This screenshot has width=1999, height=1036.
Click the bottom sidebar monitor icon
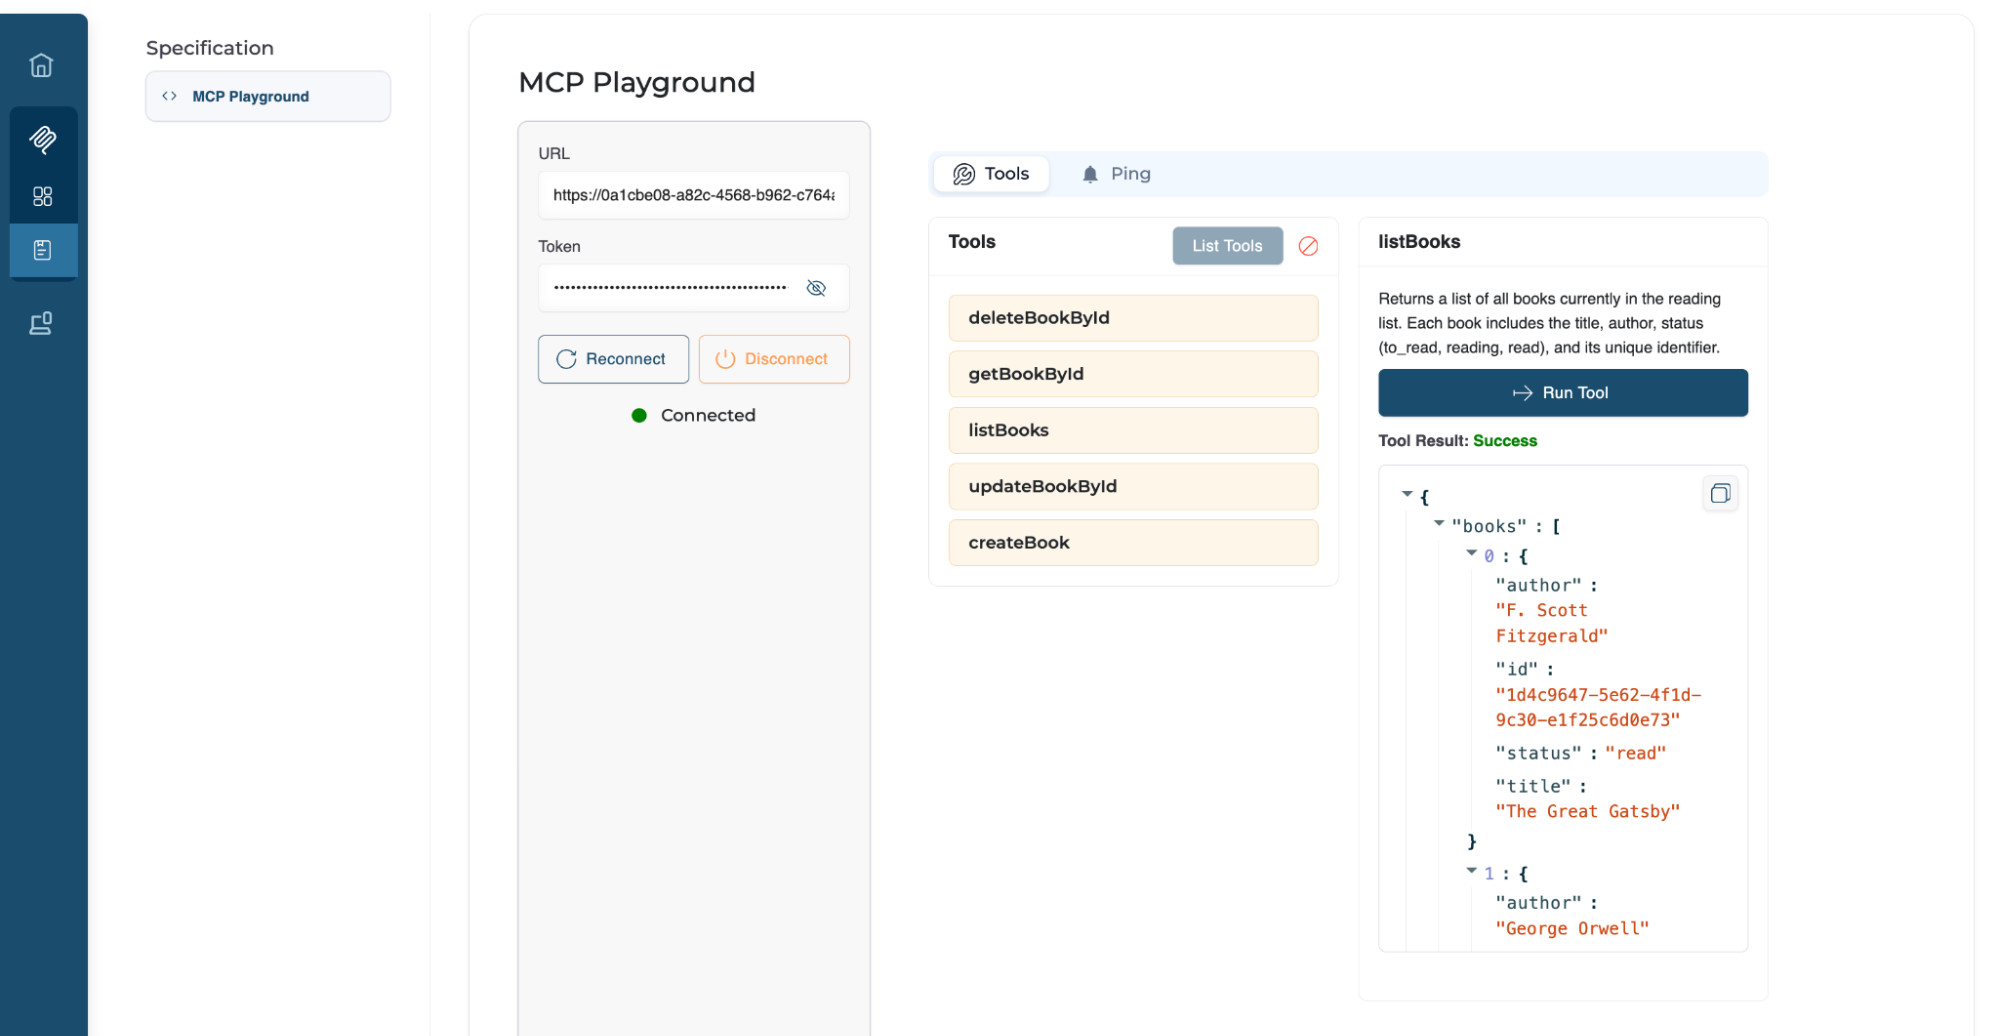[x=41, y=323]
